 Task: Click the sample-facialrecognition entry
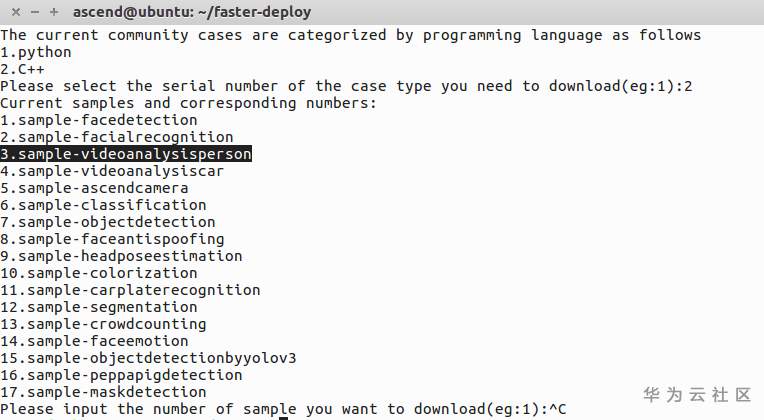pos(116,137)
